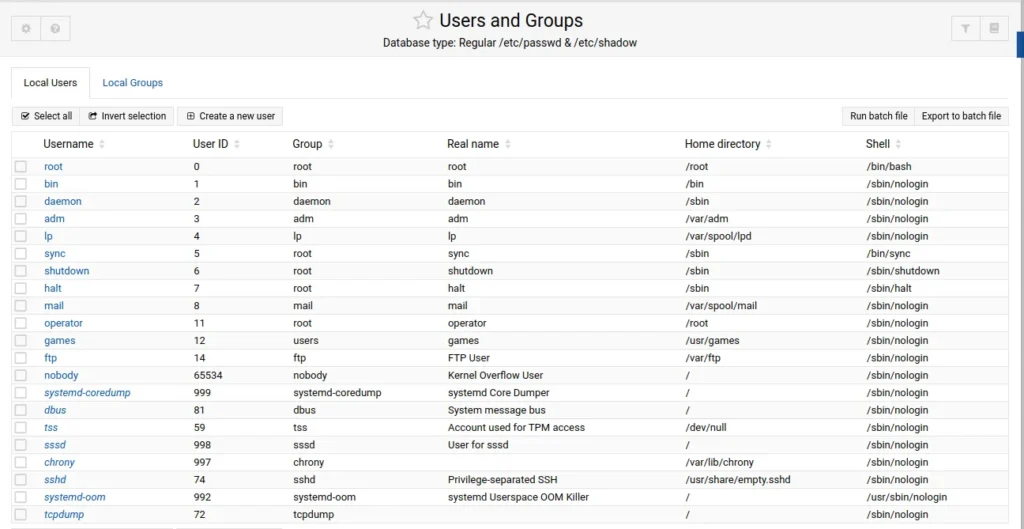The height and width of the screenshot is (529, 1024).
Task: Tick the checkbox for user halt
Action: click(x=21, y=288)
